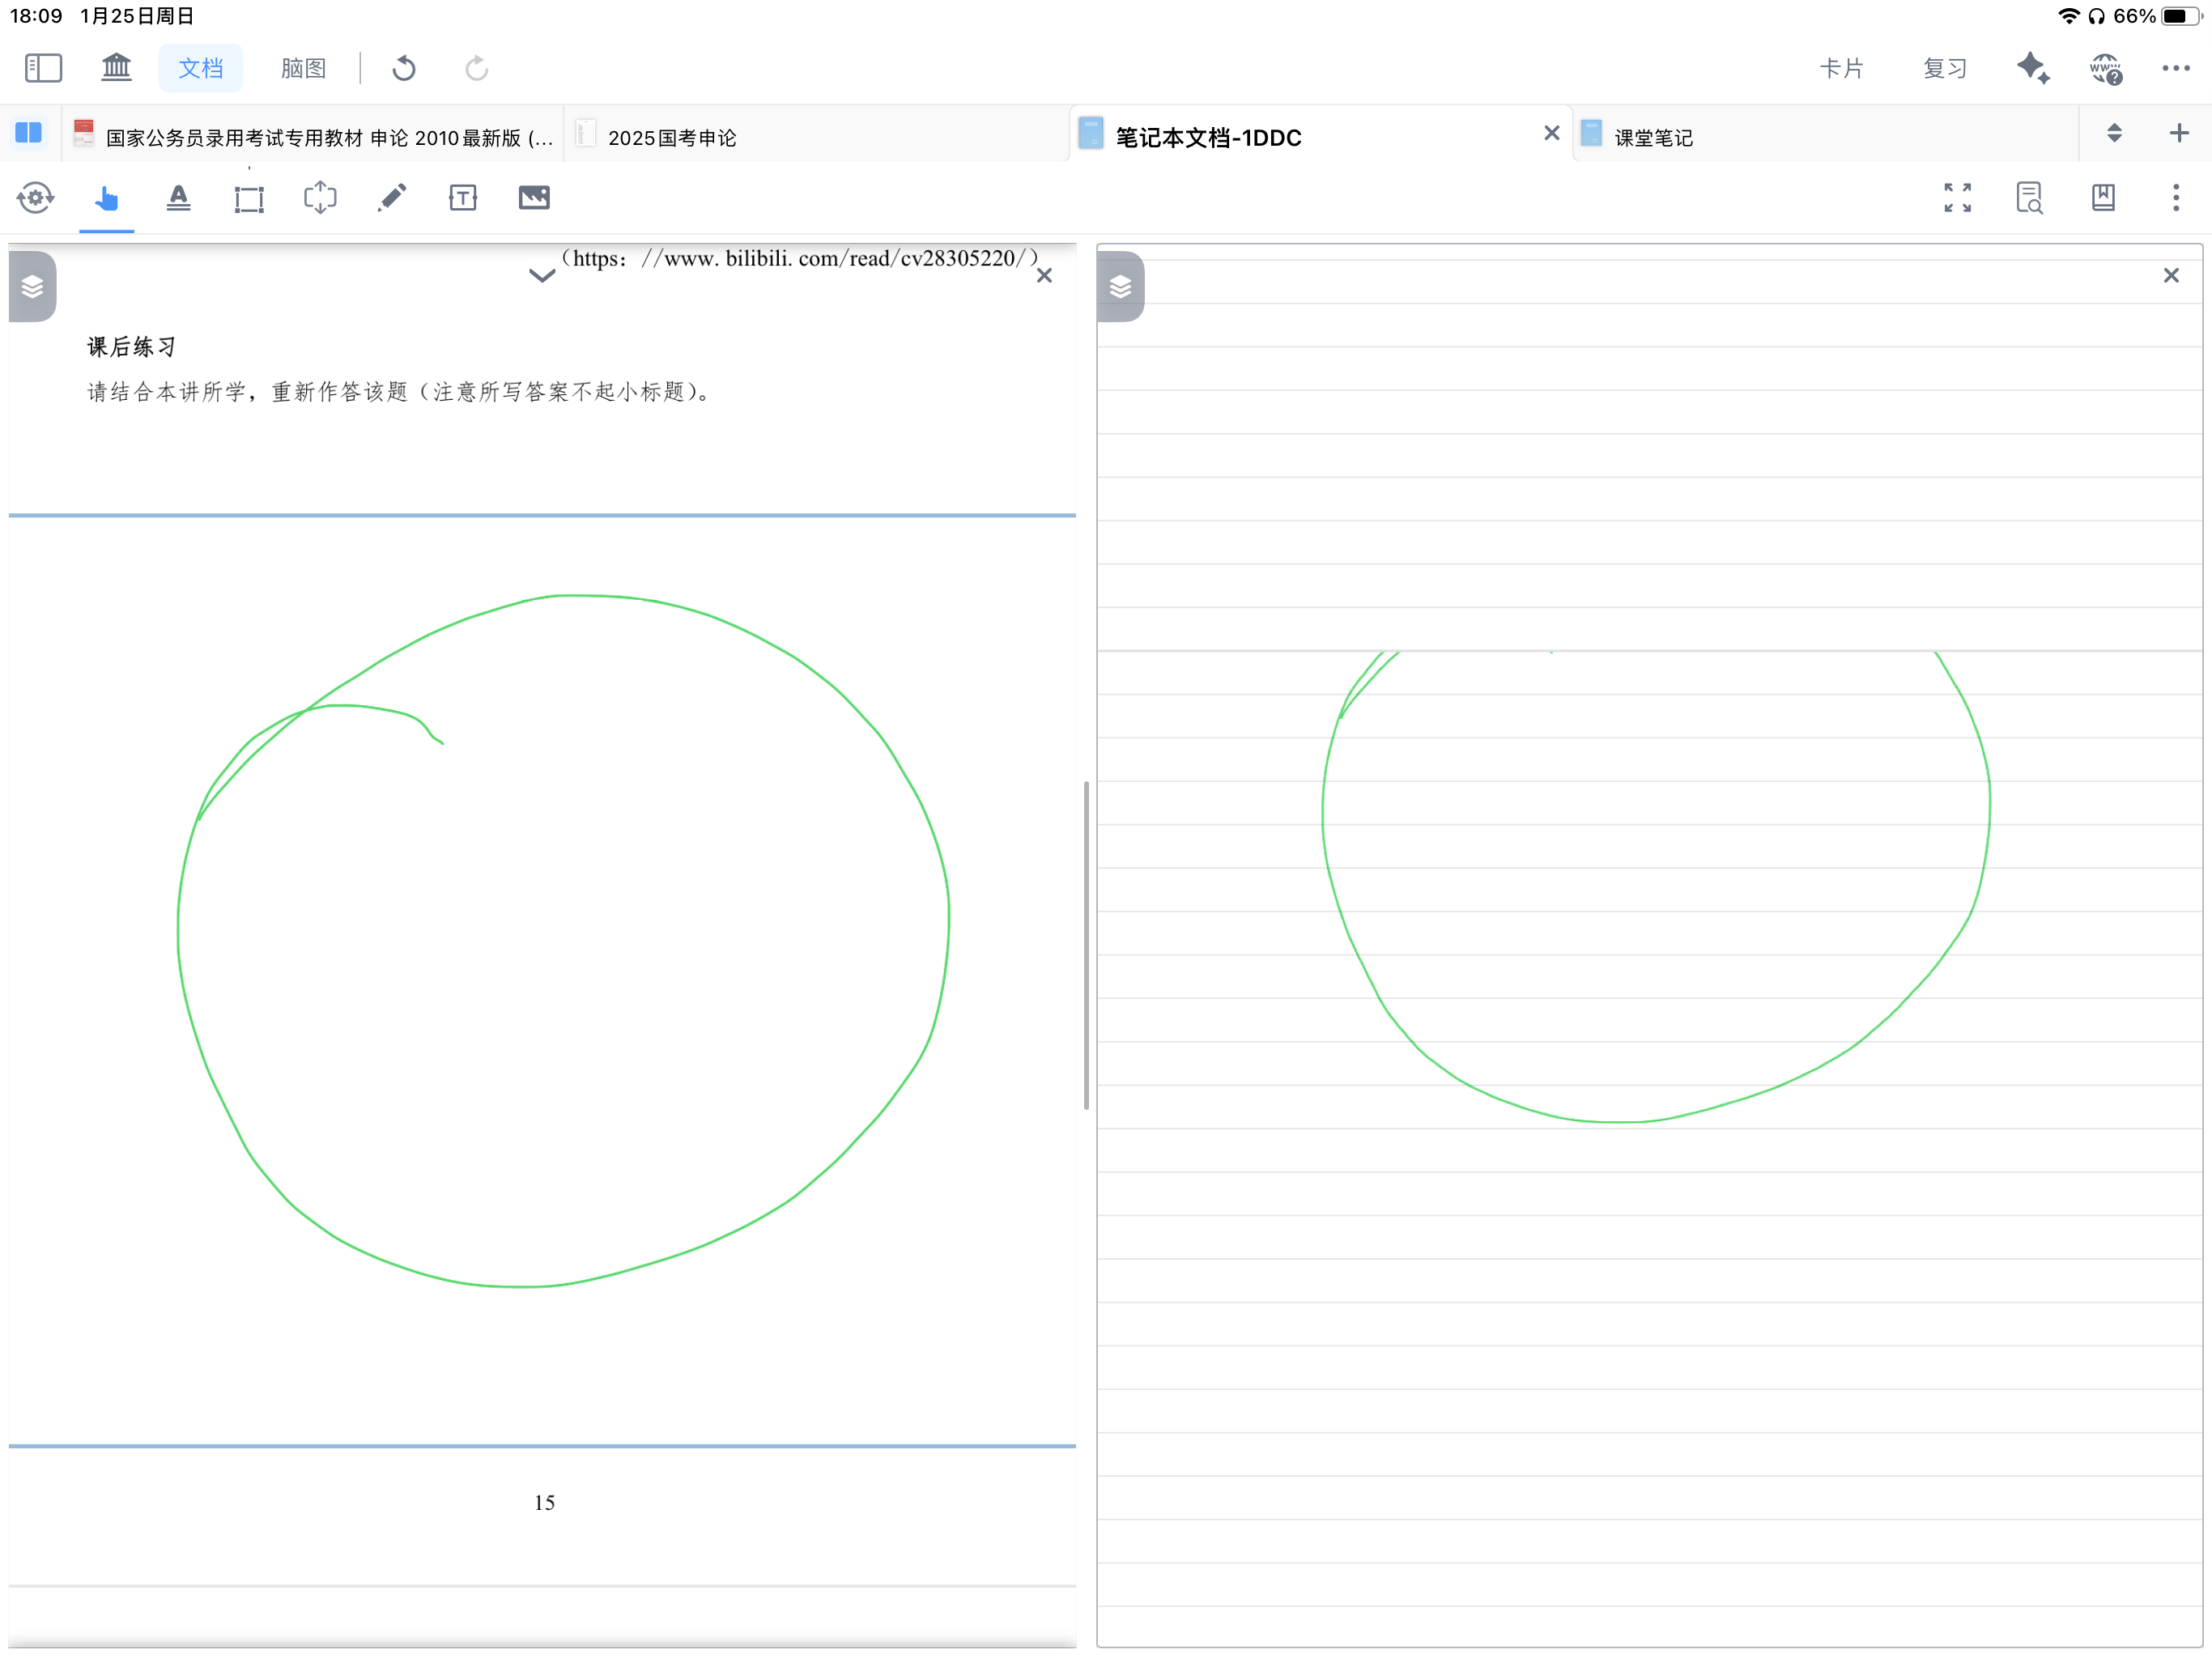The height and width of the screenshot is (1658, 2212).
Task: Toggle the split-view layout button
Action: pyautogui.click(x=29, y=133)
